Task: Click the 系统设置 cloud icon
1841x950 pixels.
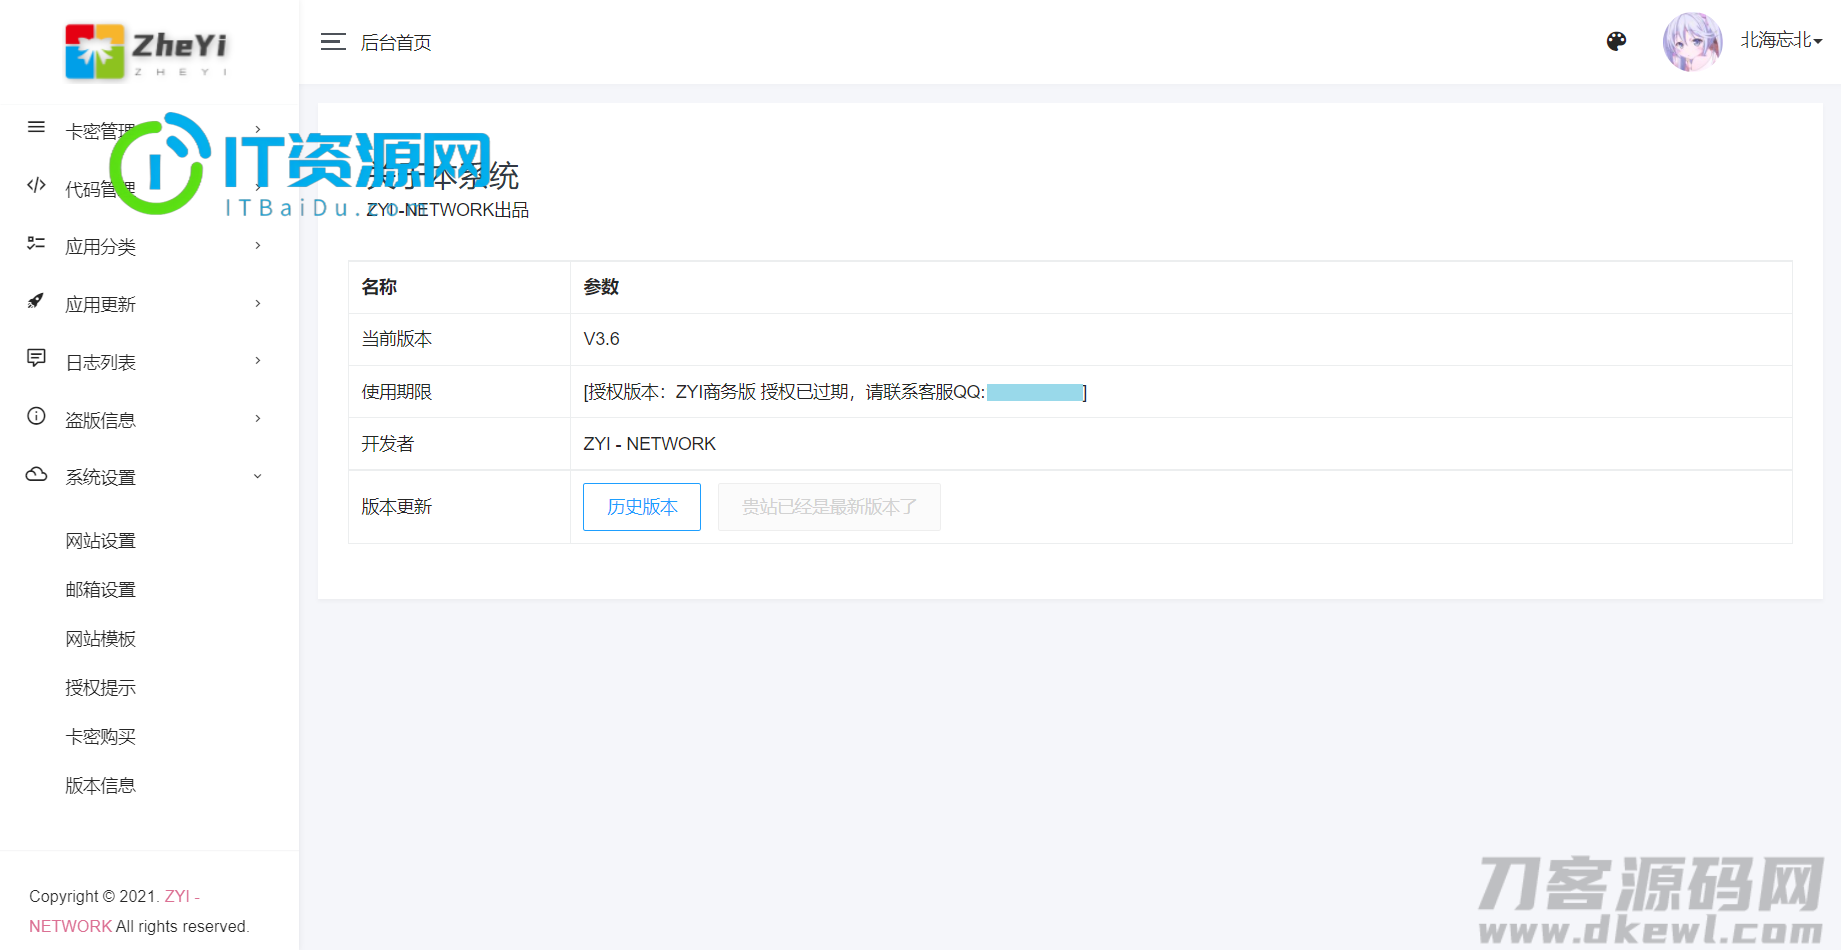Action: 36,474
